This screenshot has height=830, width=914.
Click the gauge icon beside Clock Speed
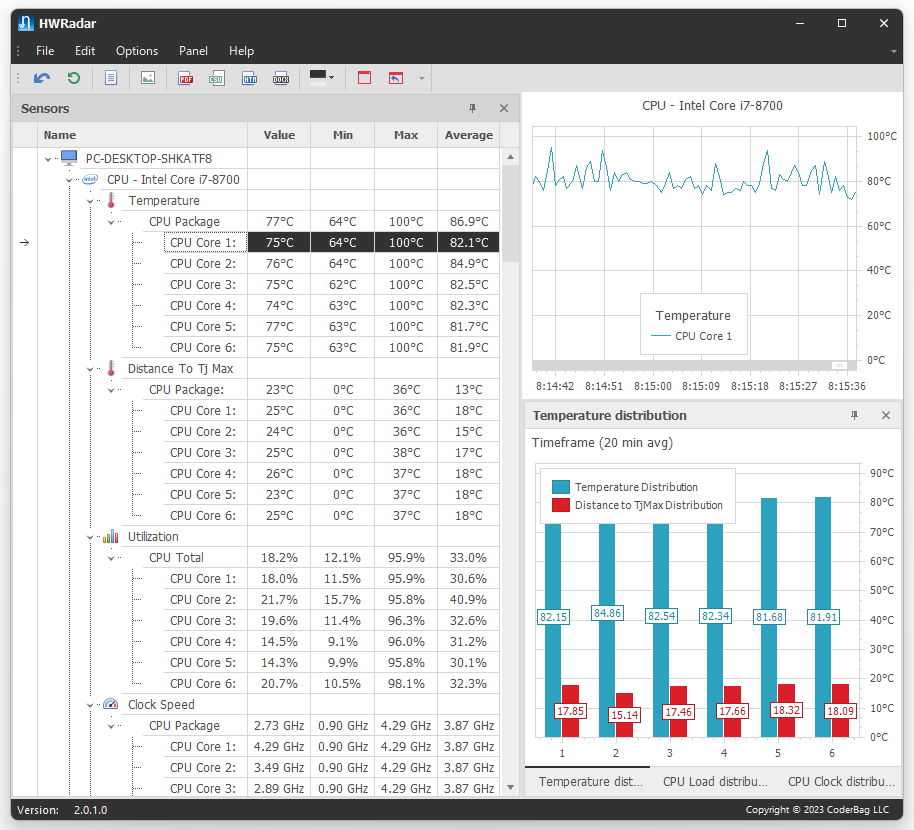pos(111,704)
